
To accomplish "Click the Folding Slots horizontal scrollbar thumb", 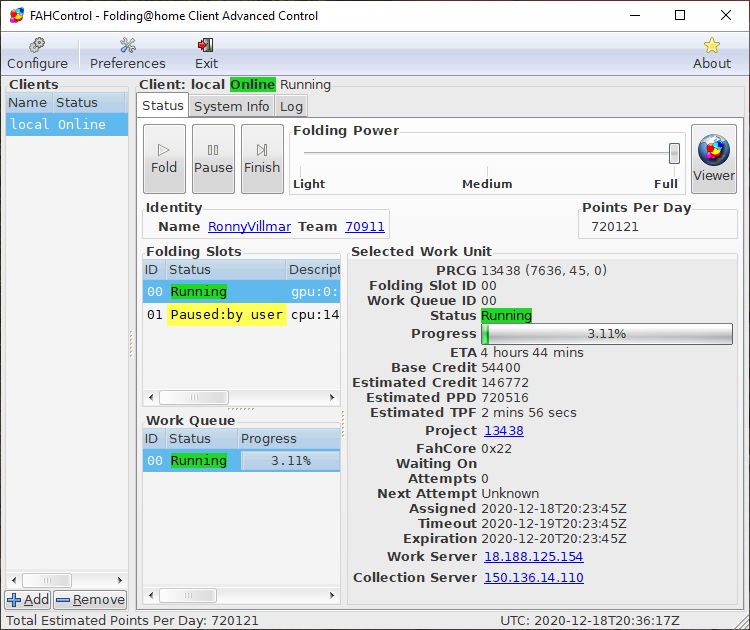I will point(194,397).
